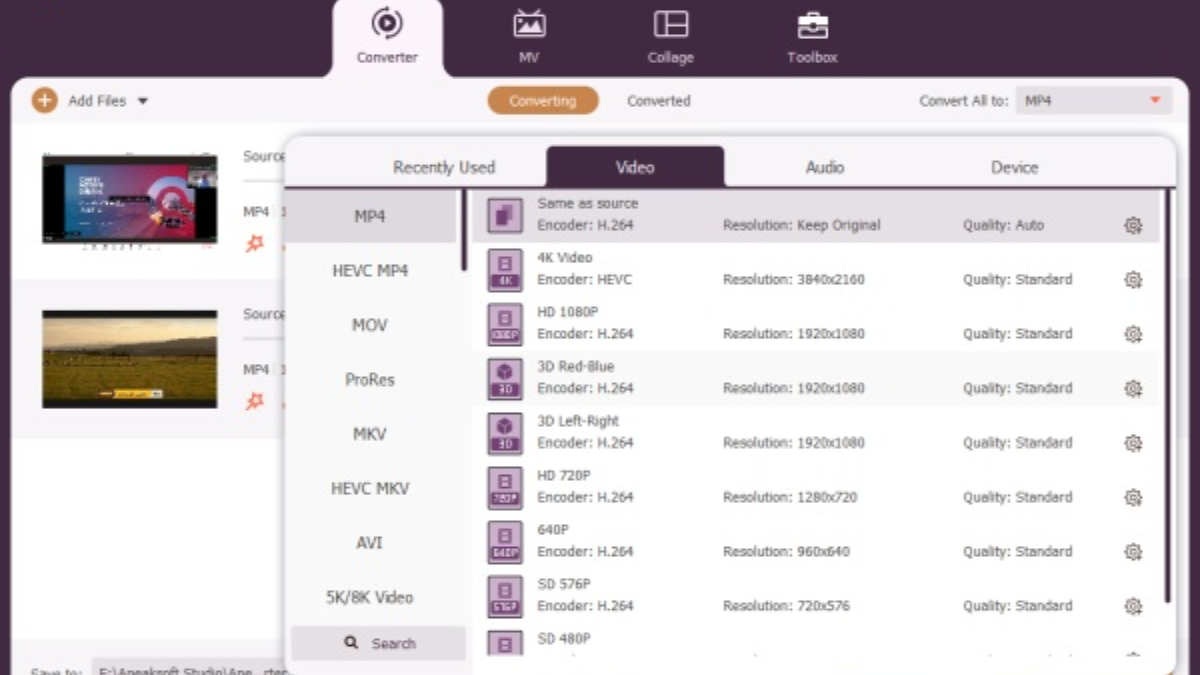Screen dimensions: 1200x675
Task: Click the 640P preset icon
Action: pyautogui.click(x=505, y=541)
